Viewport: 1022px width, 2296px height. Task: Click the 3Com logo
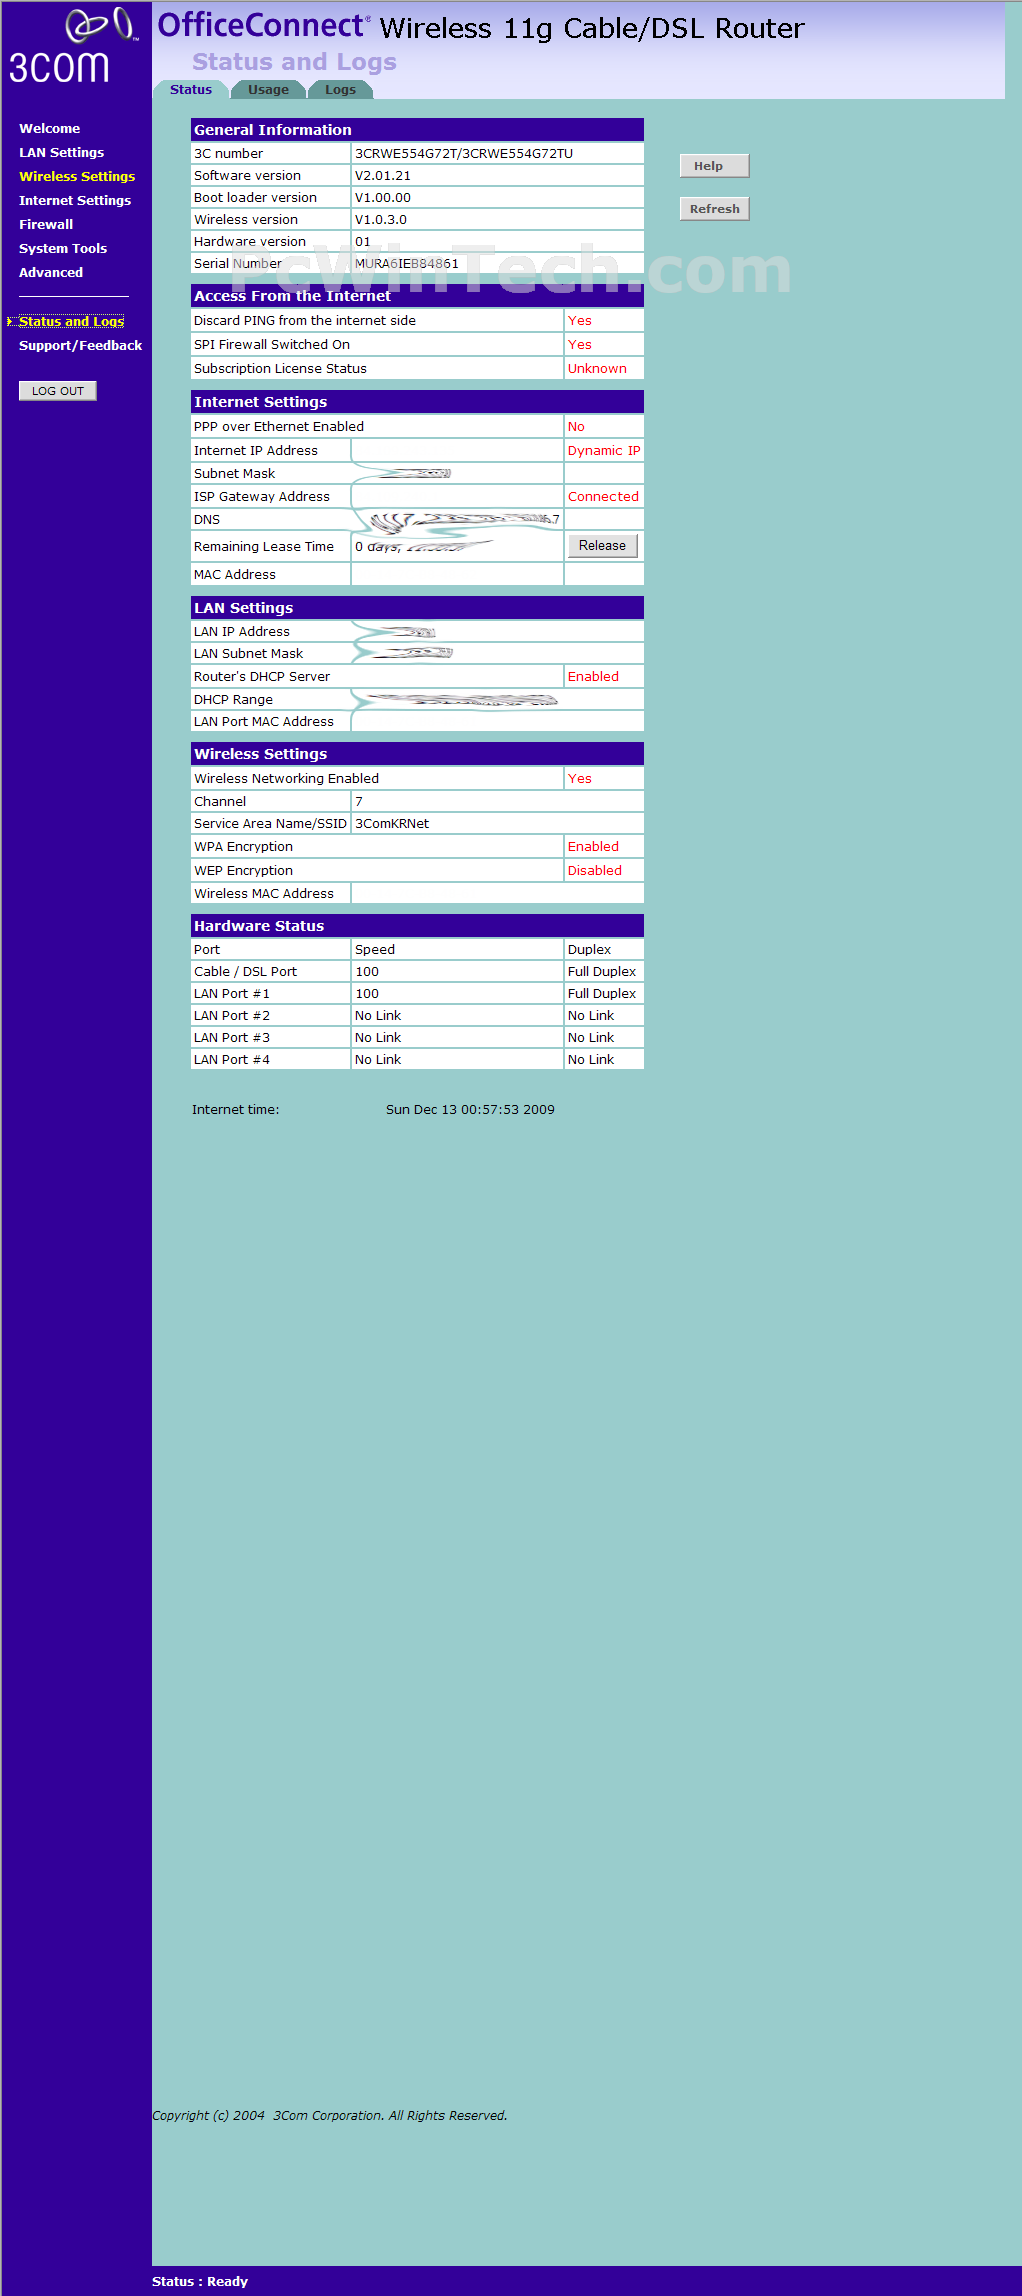72,46
